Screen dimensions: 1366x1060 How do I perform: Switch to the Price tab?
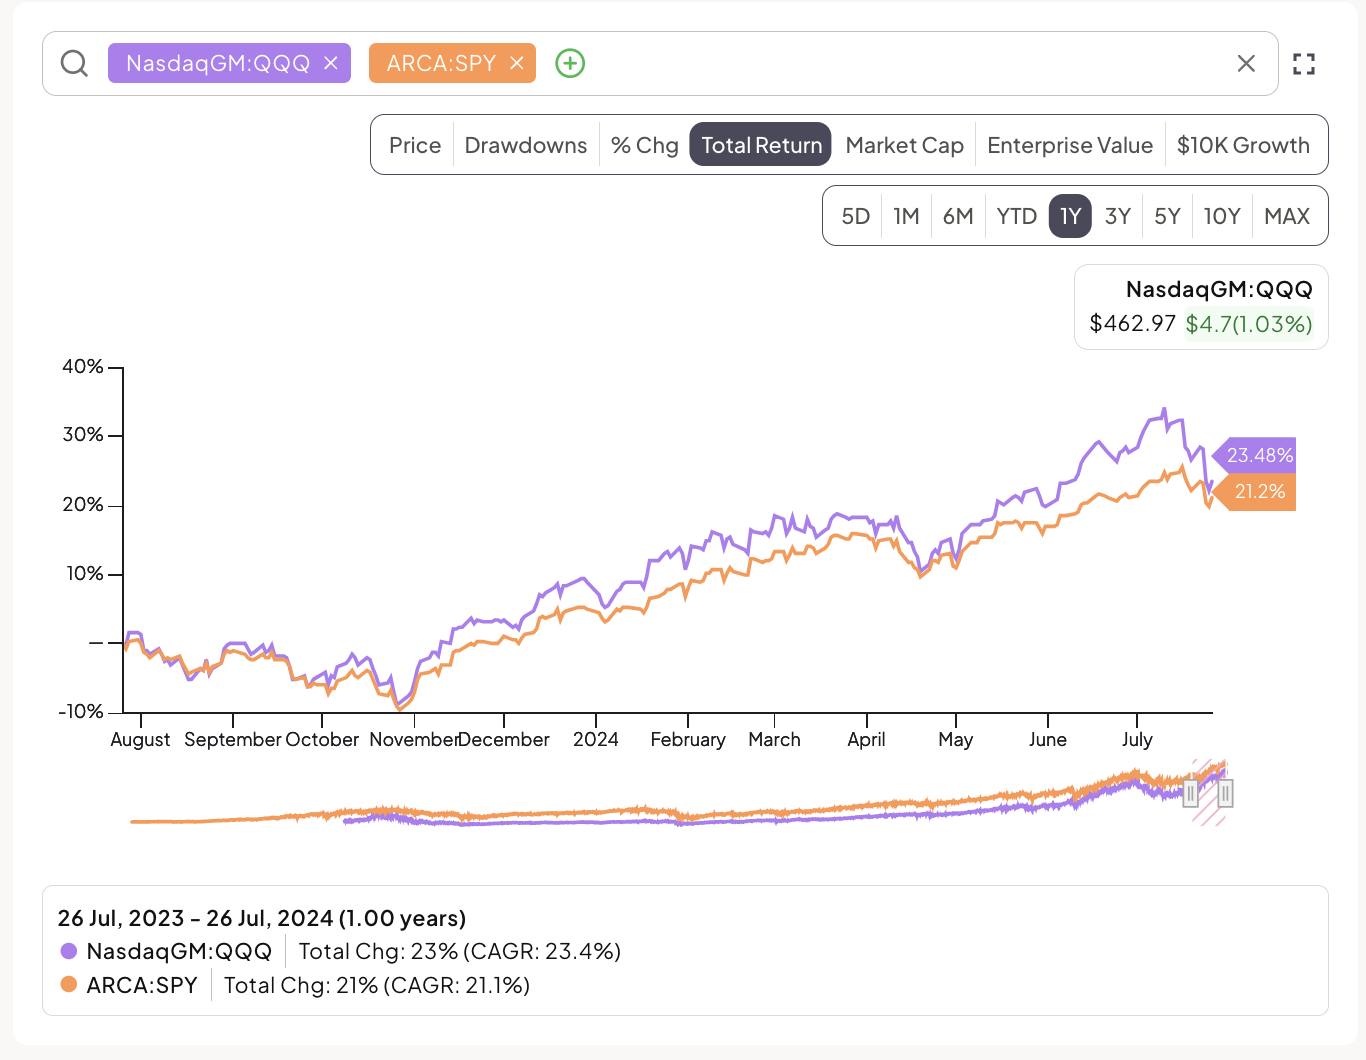415,145
